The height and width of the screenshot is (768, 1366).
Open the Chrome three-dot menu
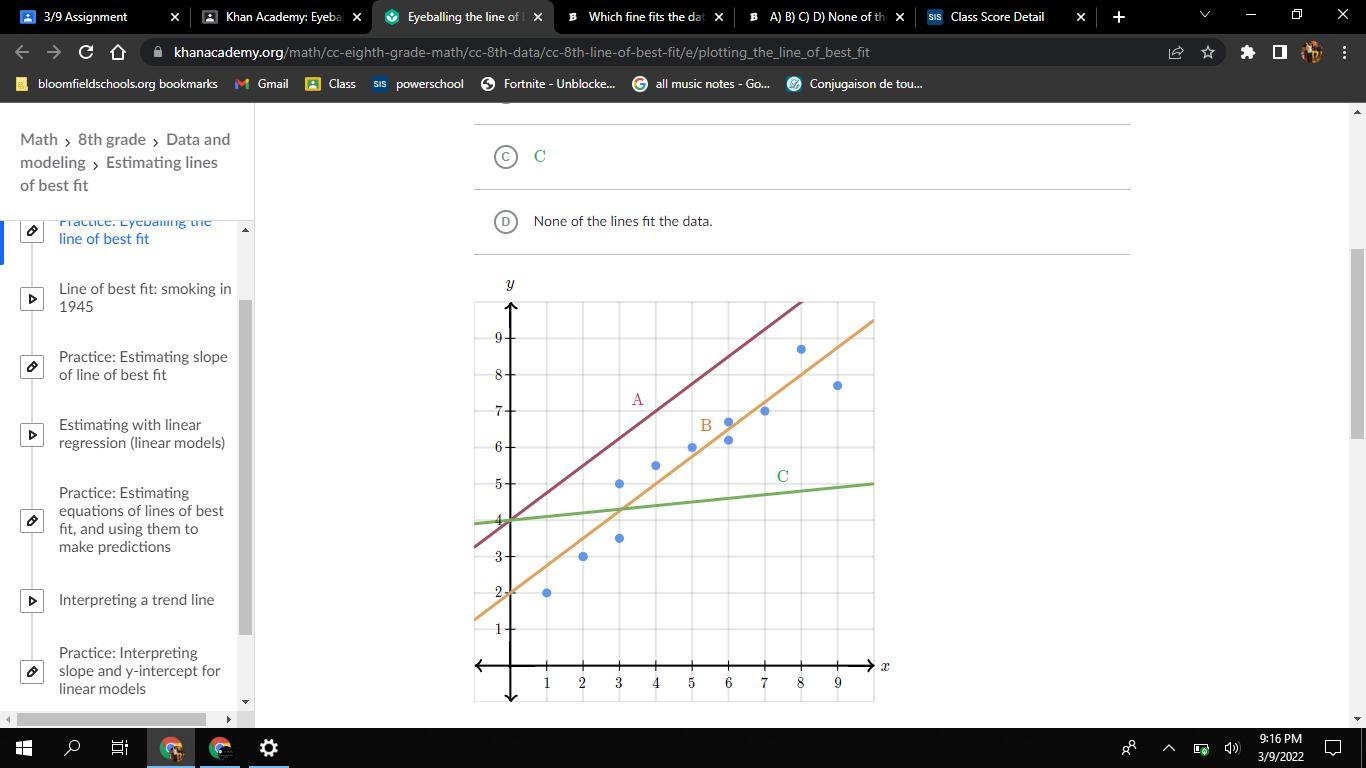(x=1343, y=52)
